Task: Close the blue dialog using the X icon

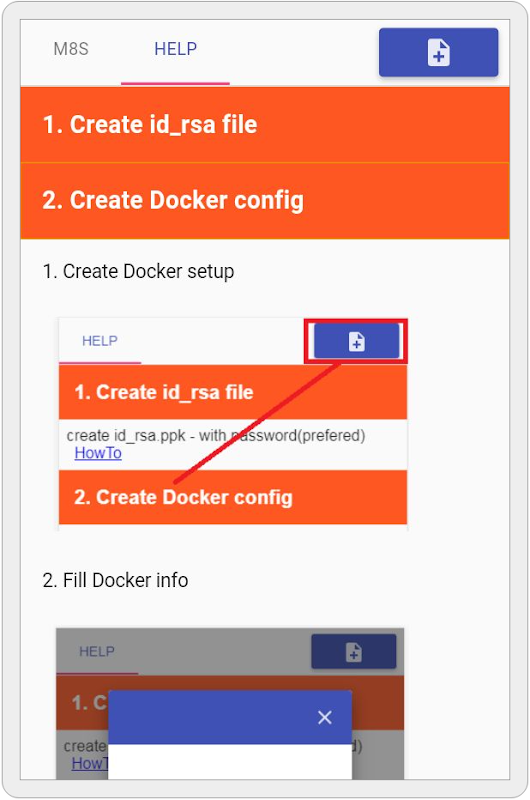Action: tap(324, 717)
